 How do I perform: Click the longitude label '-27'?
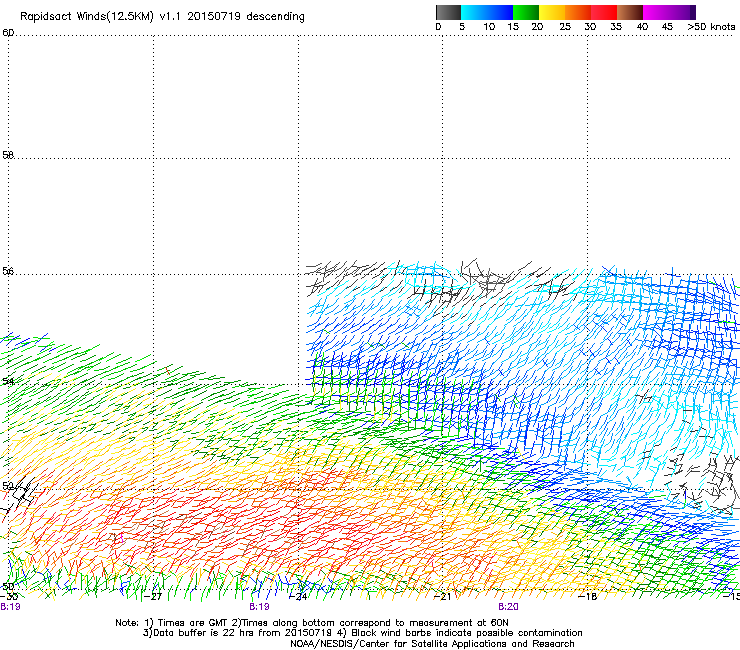point(153,597)
